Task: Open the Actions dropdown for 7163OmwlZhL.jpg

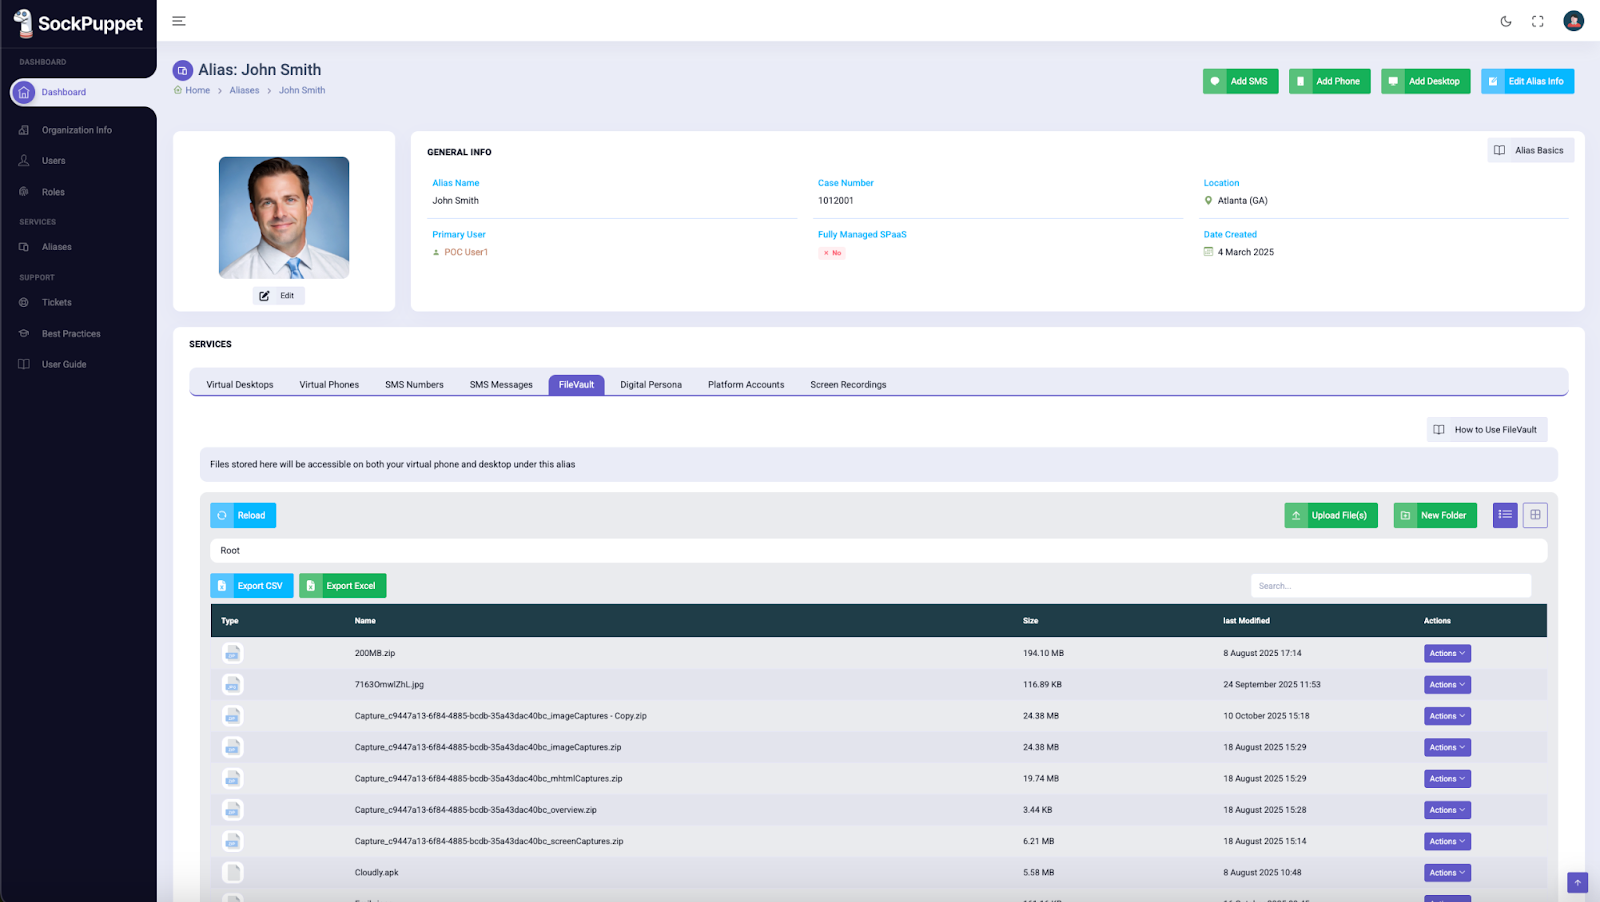Action: (1447, 685)
